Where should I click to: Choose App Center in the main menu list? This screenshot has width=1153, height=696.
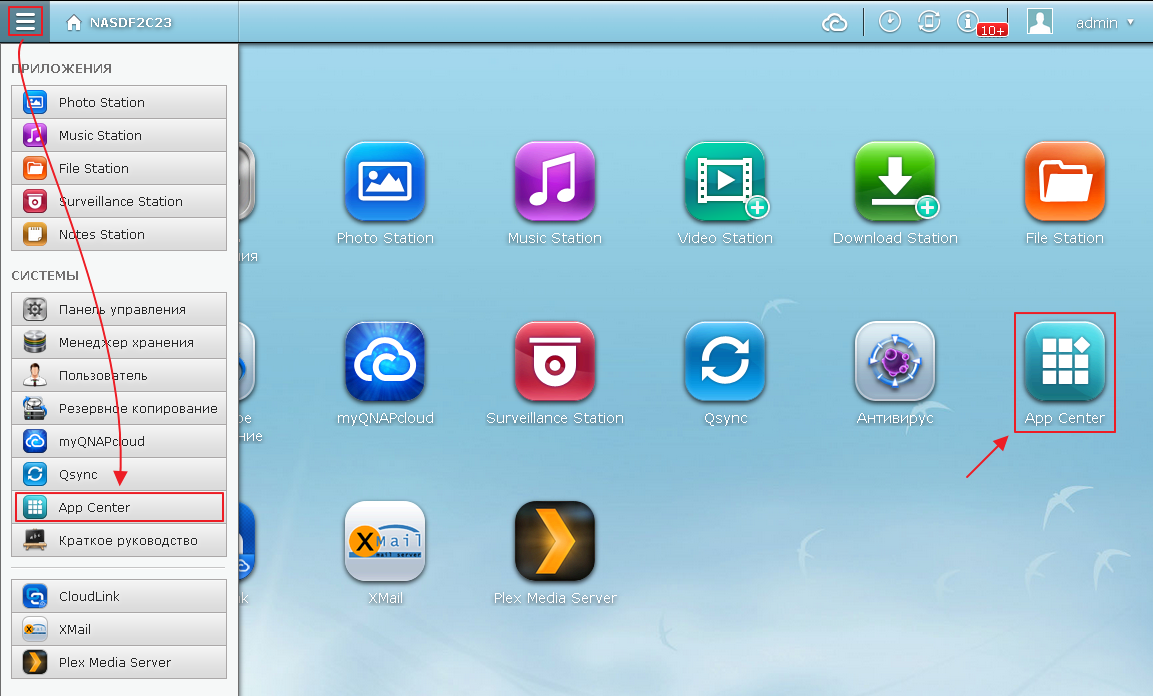point(119,508)
